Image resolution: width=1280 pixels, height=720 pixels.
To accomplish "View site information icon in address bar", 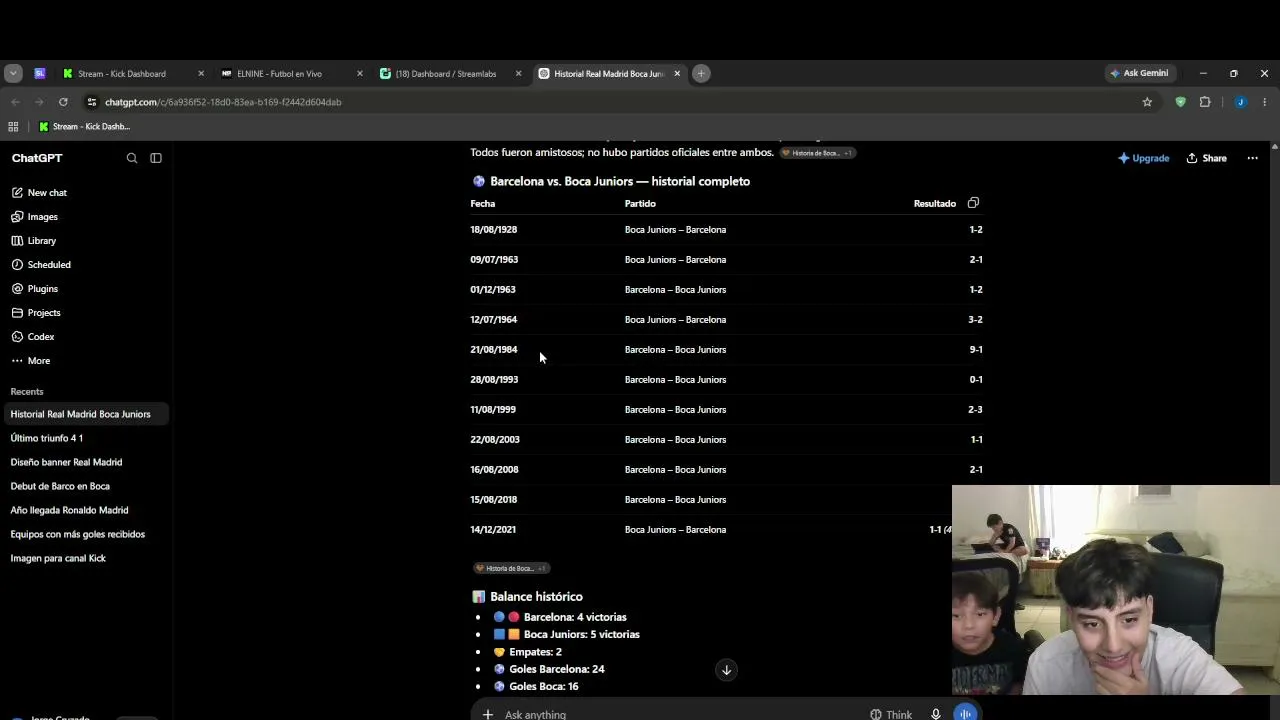I will 92,102.
